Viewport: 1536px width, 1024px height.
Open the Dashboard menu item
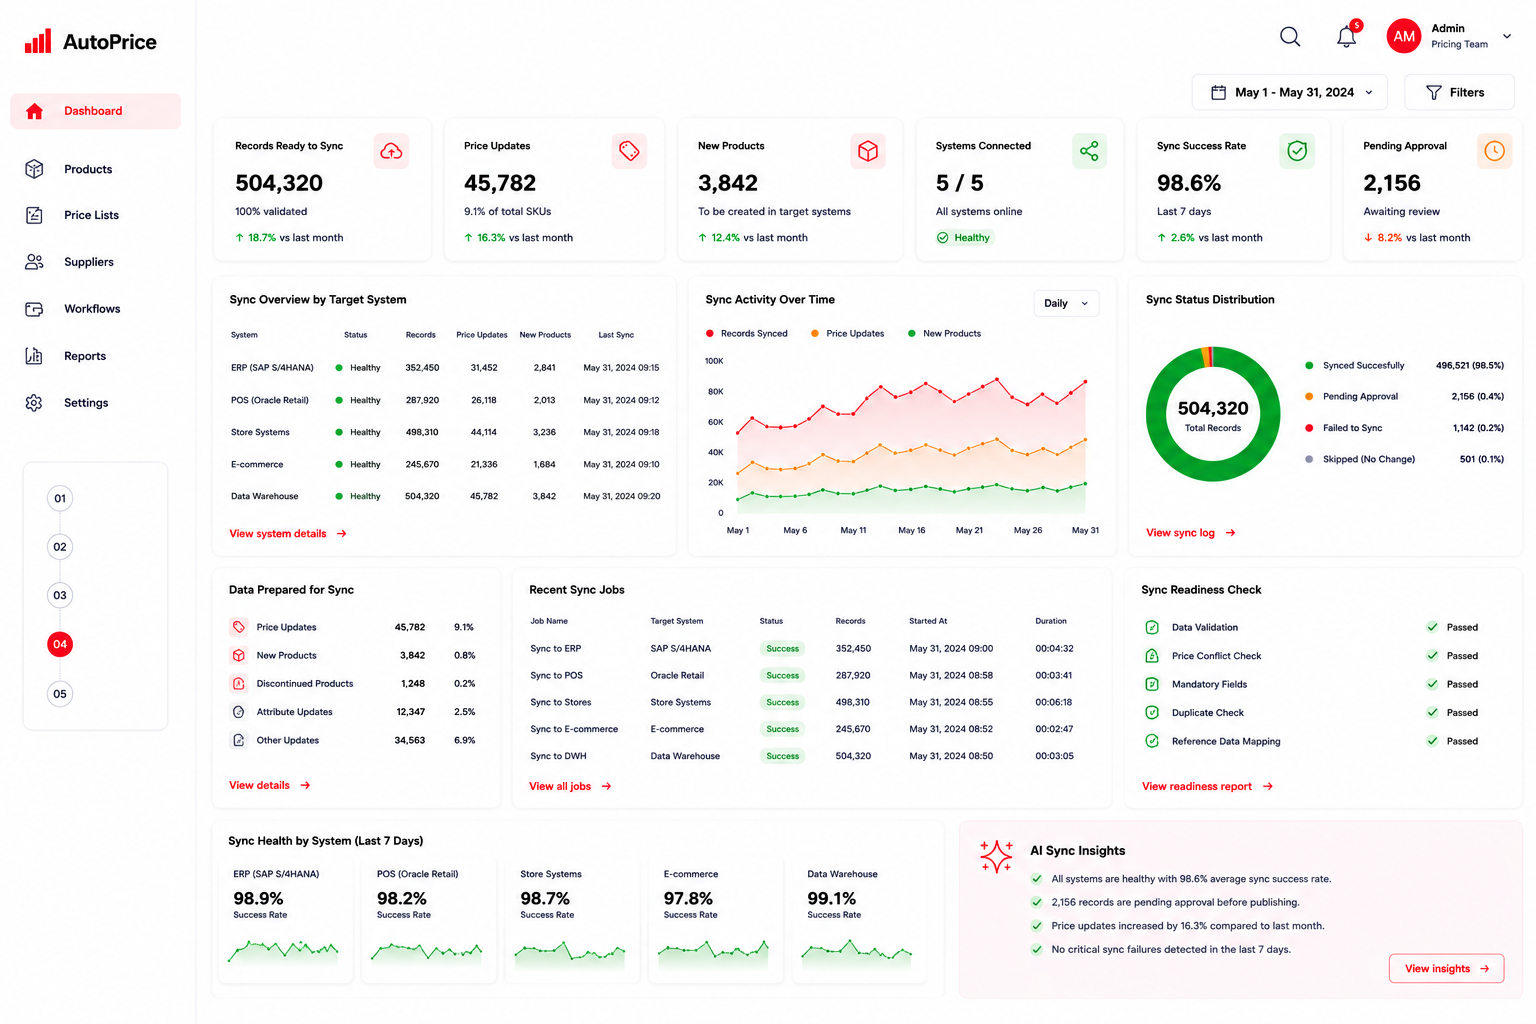click(95, 111)
